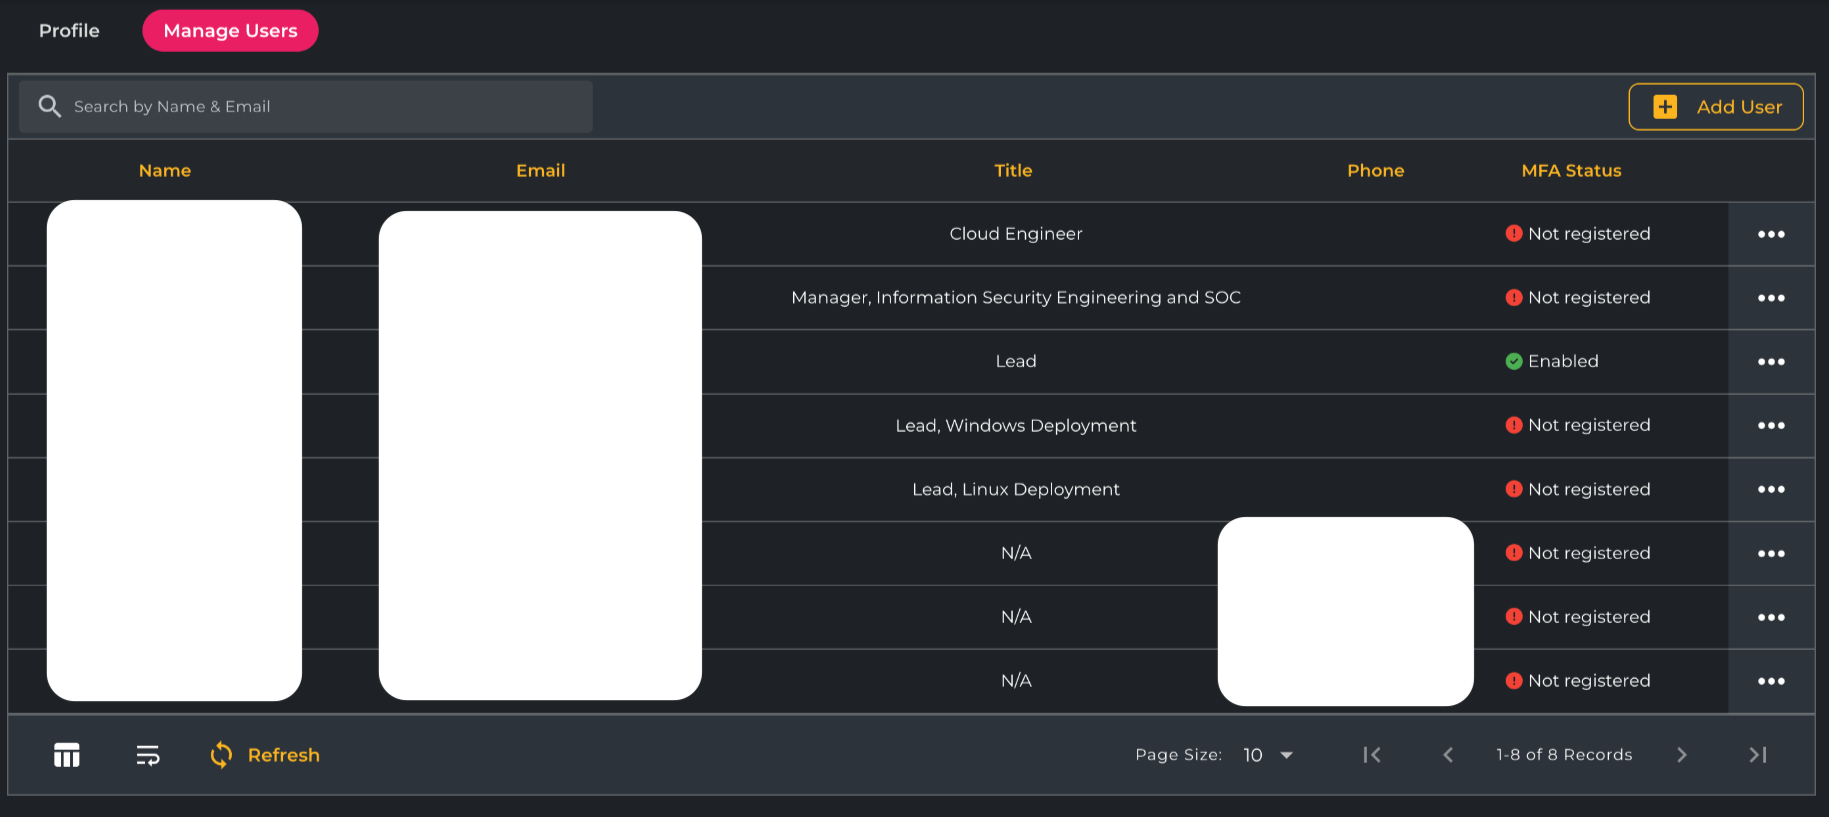1829x817 pixels.
Task: Go to the previous page
Action: click(x=1448, y=755)
